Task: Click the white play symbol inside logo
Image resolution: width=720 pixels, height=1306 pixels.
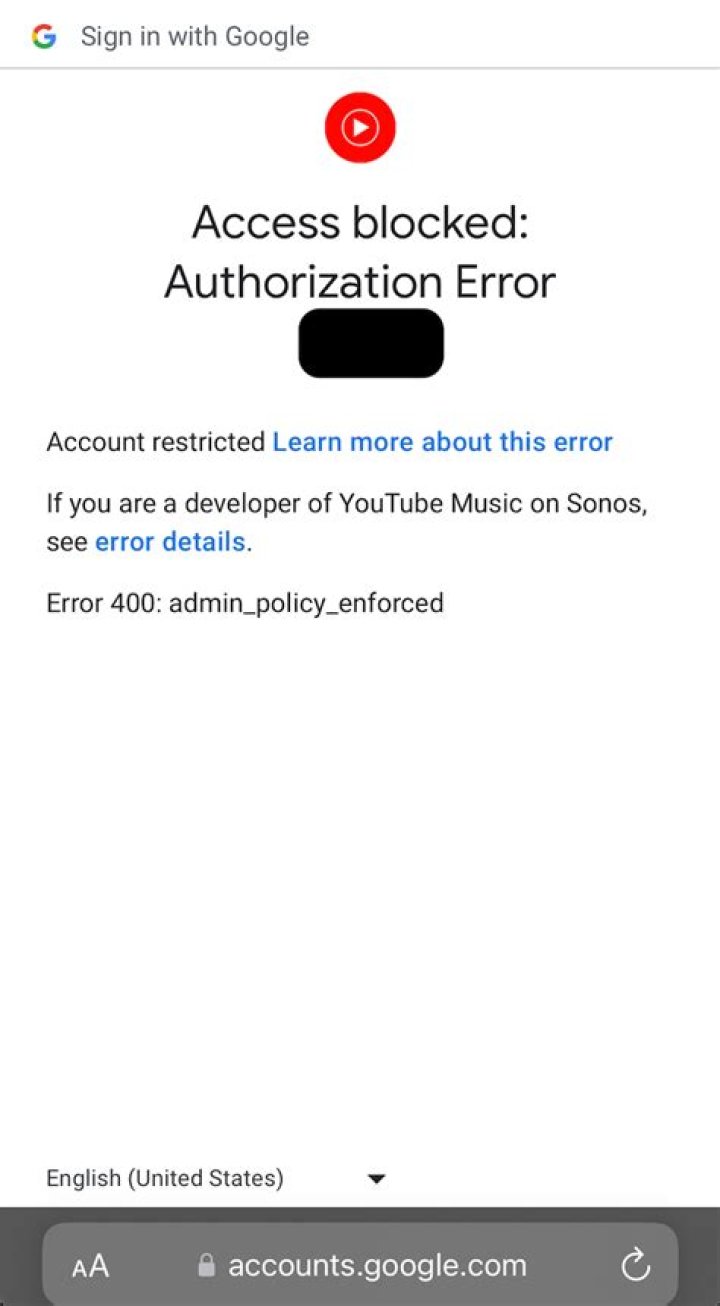Action: click(360, 127)
